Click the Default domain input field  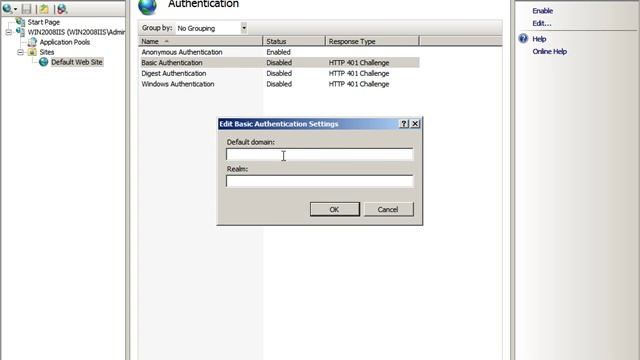[x=320, y=154]
